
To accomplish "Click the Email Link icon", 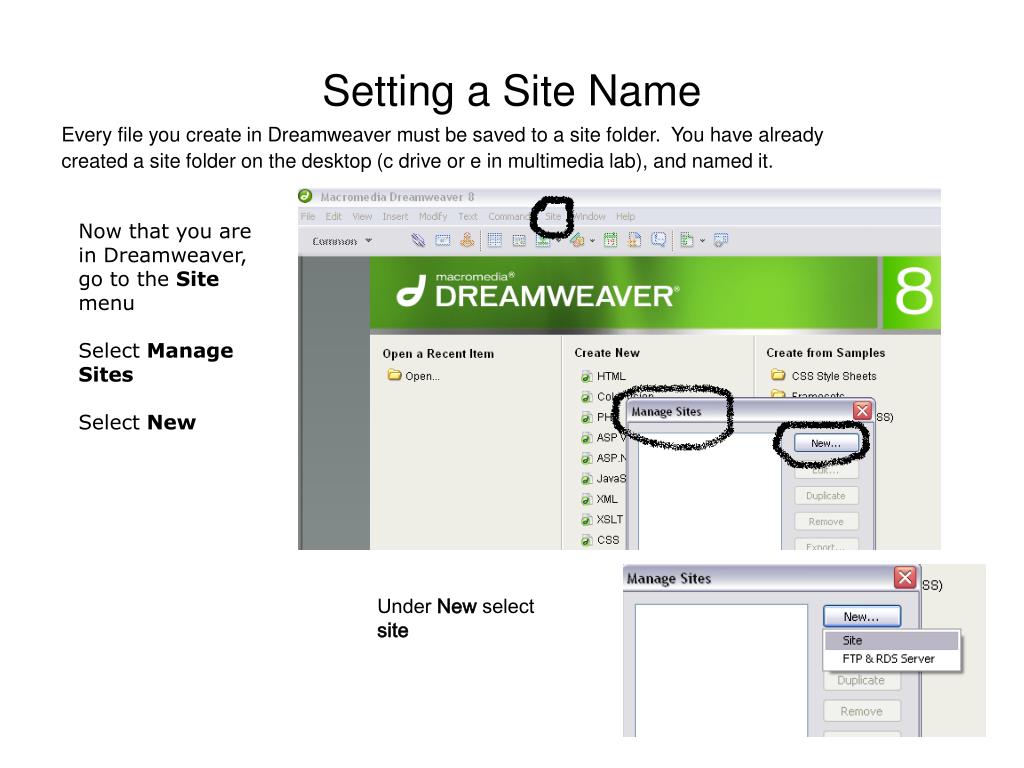I will point(443,240).
